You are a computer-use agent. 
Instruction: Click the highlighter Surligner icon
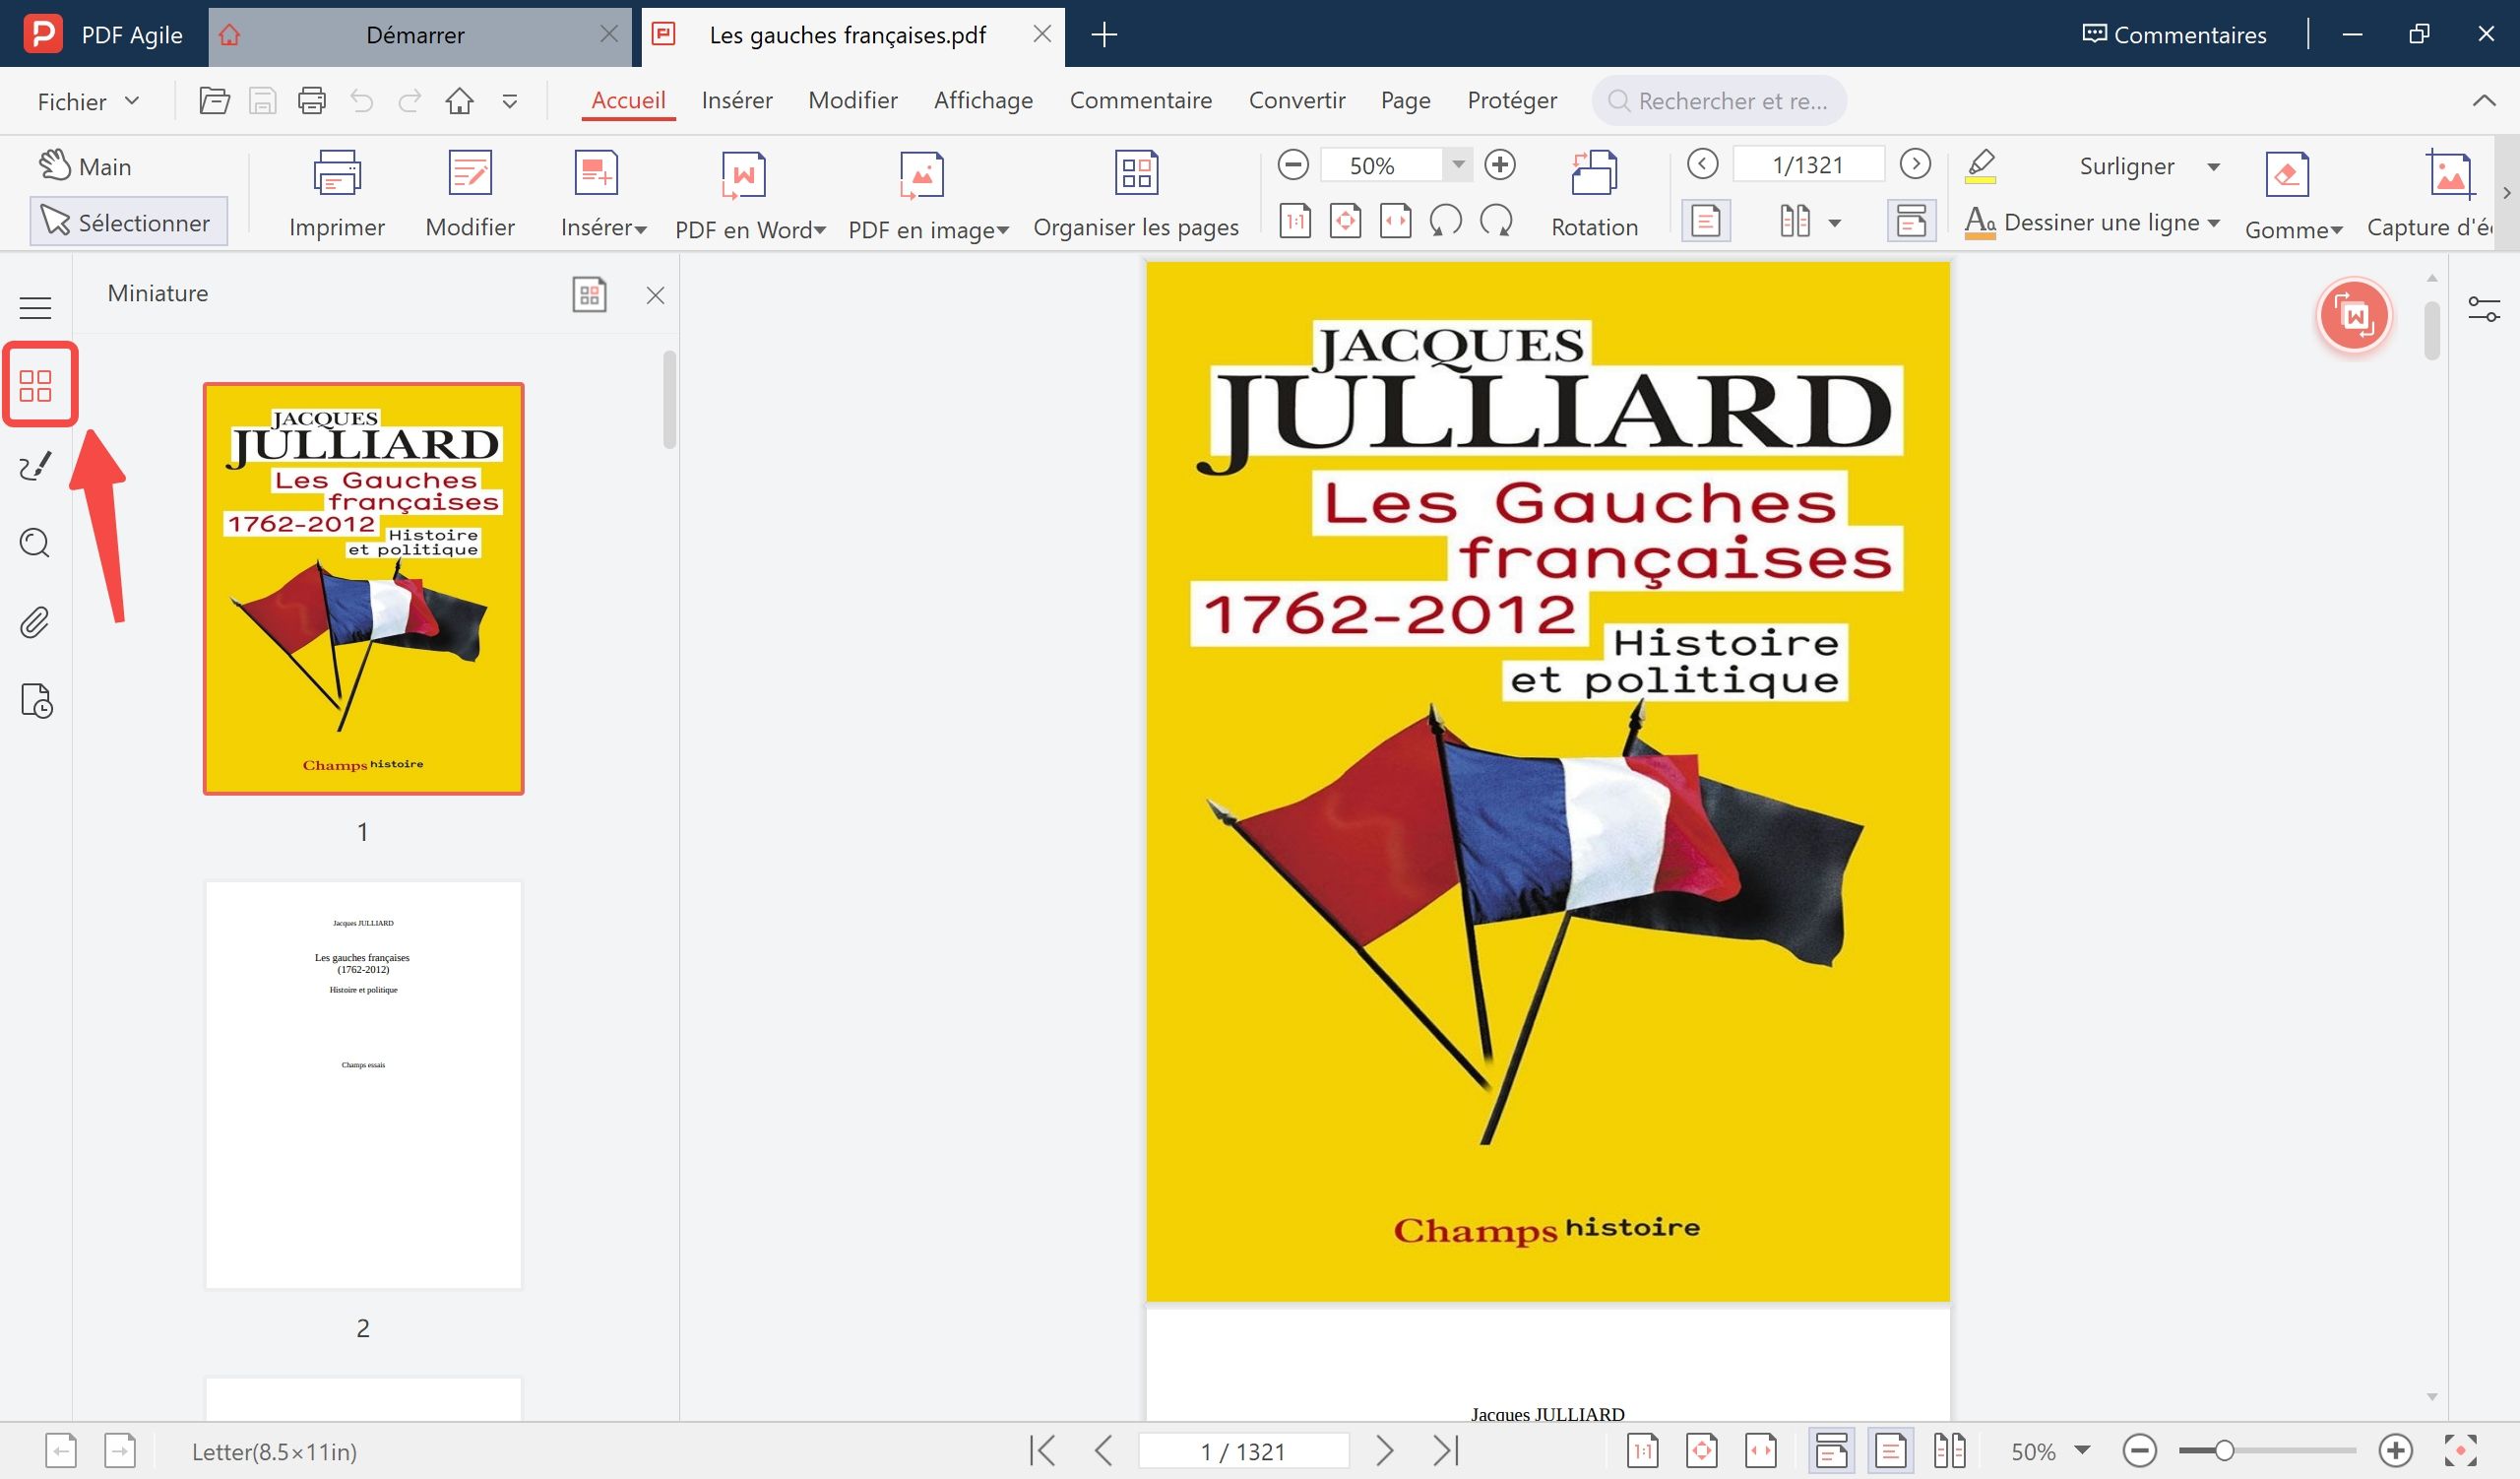[x=1981, y=166]
